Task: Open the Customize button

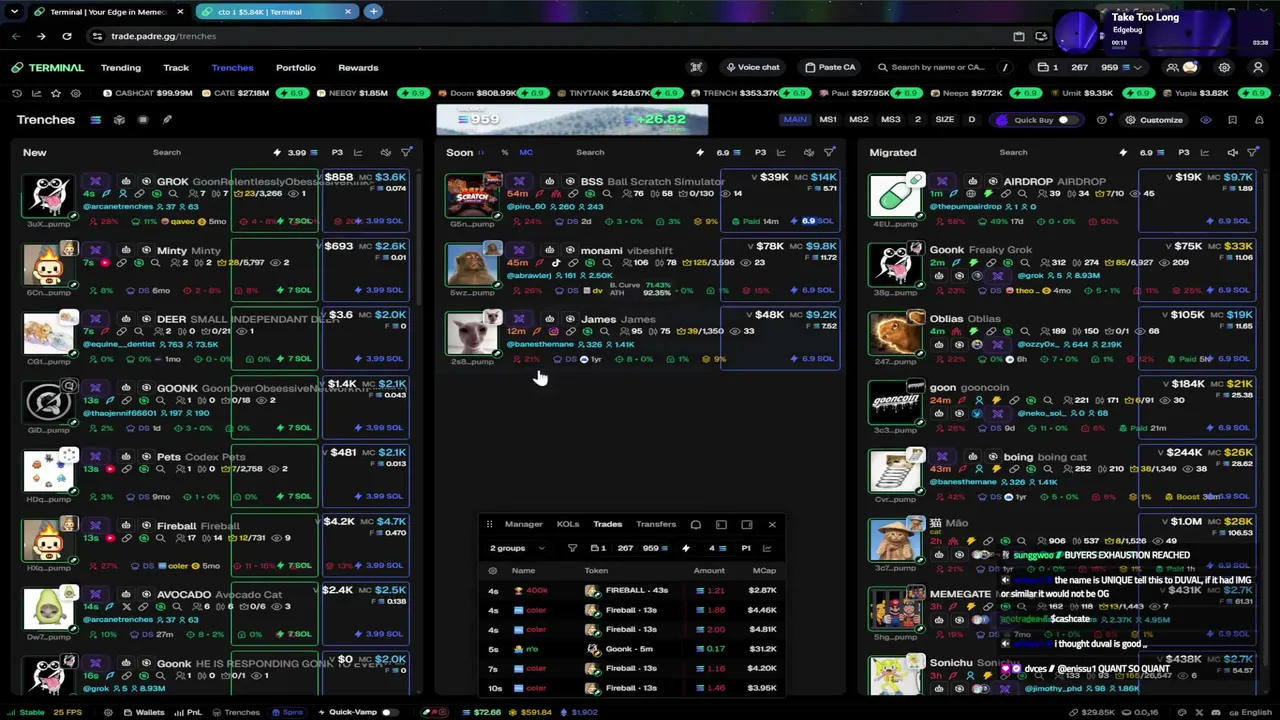Action: 1154,120
